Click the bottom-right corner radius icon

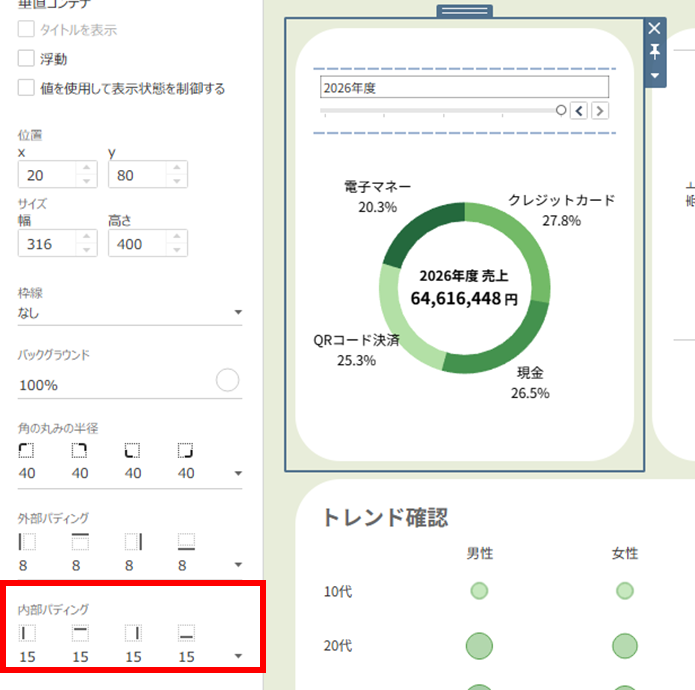186,451
